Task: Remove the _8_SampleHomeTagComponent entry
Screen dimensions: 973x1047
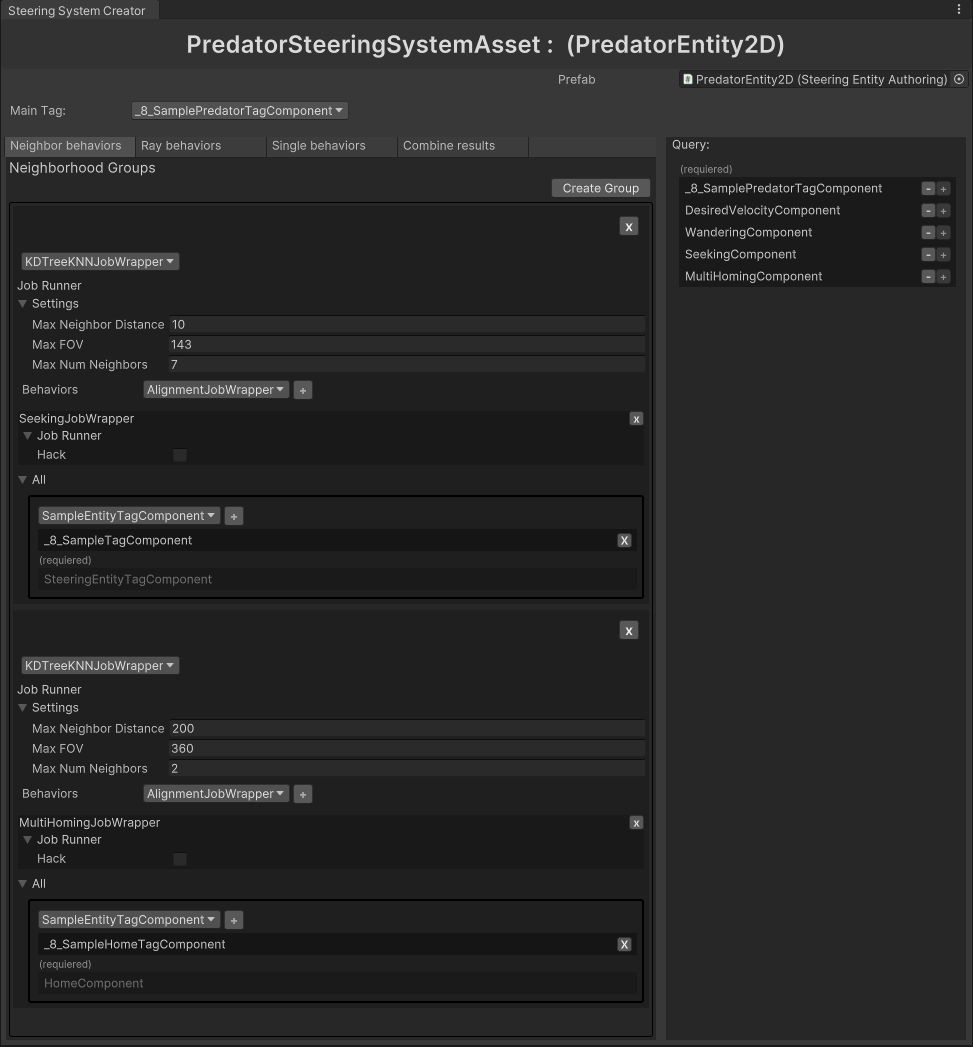Action: click(624, 944)
